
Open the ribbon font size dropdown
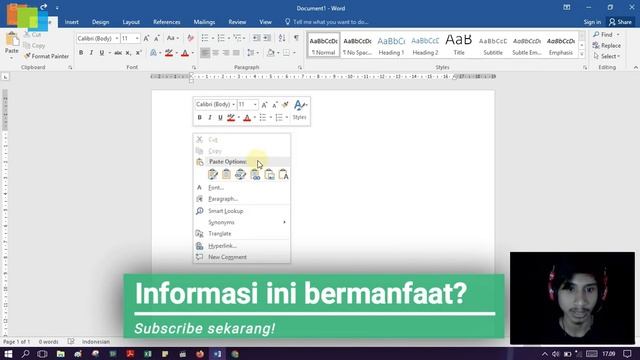tap(137, 38)
